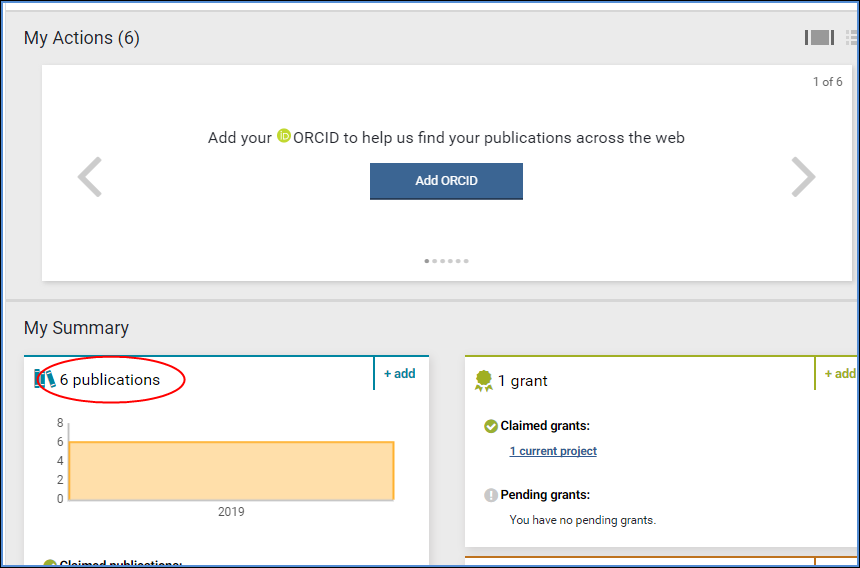
Task: Click the 2019 label under the chart
Action: pos(231,512)
